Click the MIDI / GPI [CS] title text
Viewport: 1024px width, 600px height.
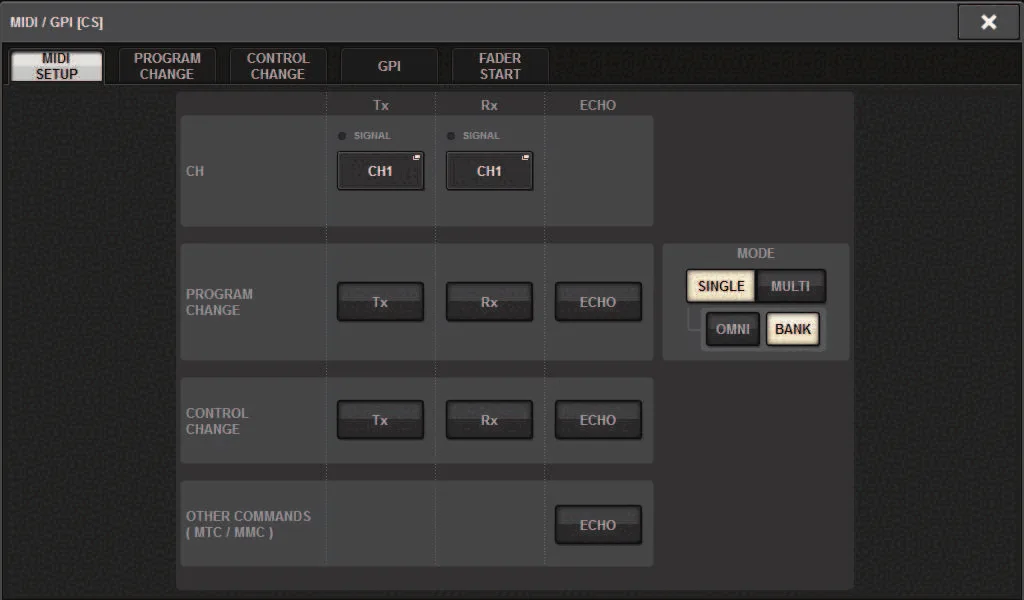56,22
